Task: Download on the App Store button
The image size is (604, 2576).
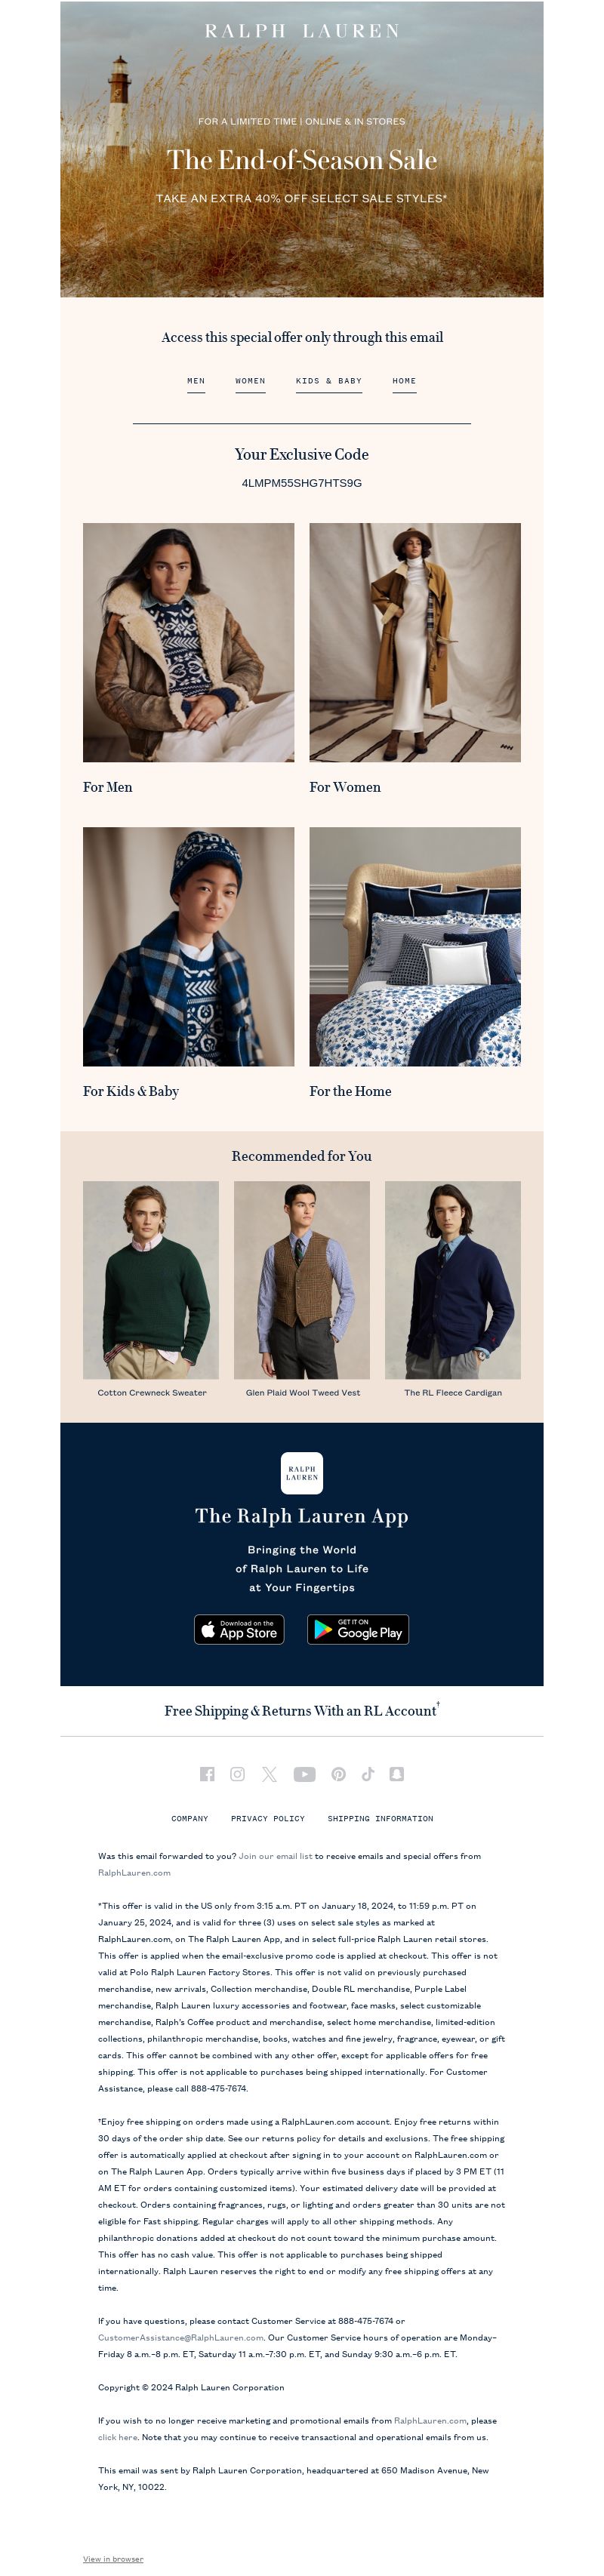Action: tap(239, 1629)
